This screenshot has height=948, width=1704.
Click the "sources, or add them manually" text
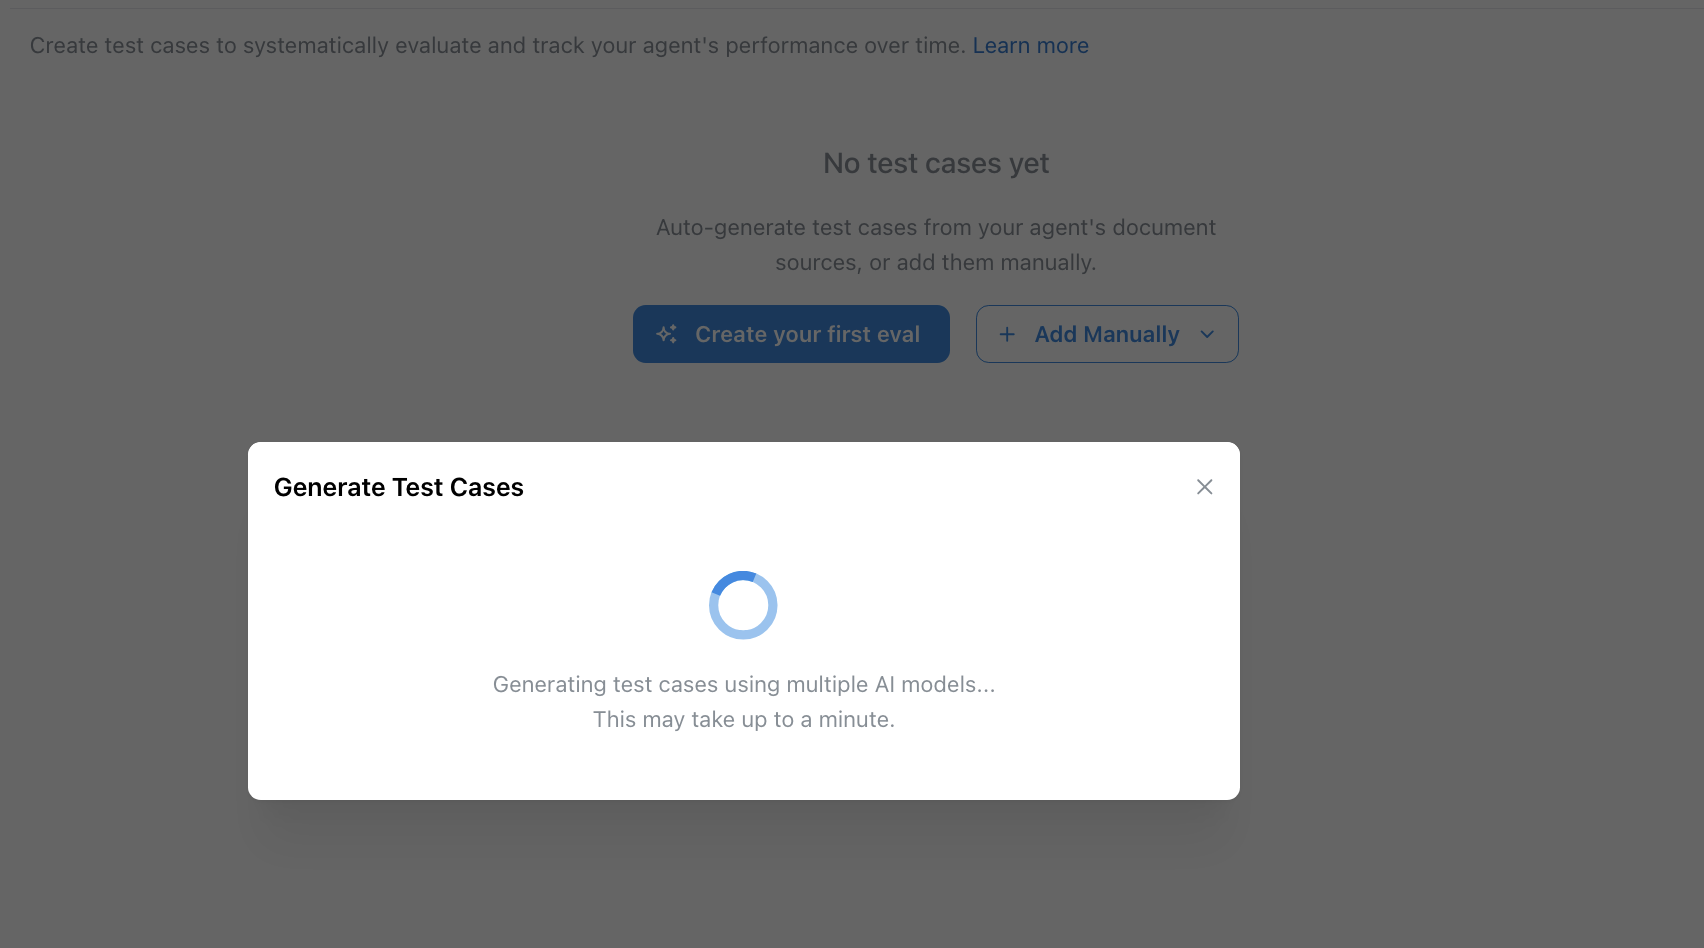pyautogui.click(x=935, y=263)
